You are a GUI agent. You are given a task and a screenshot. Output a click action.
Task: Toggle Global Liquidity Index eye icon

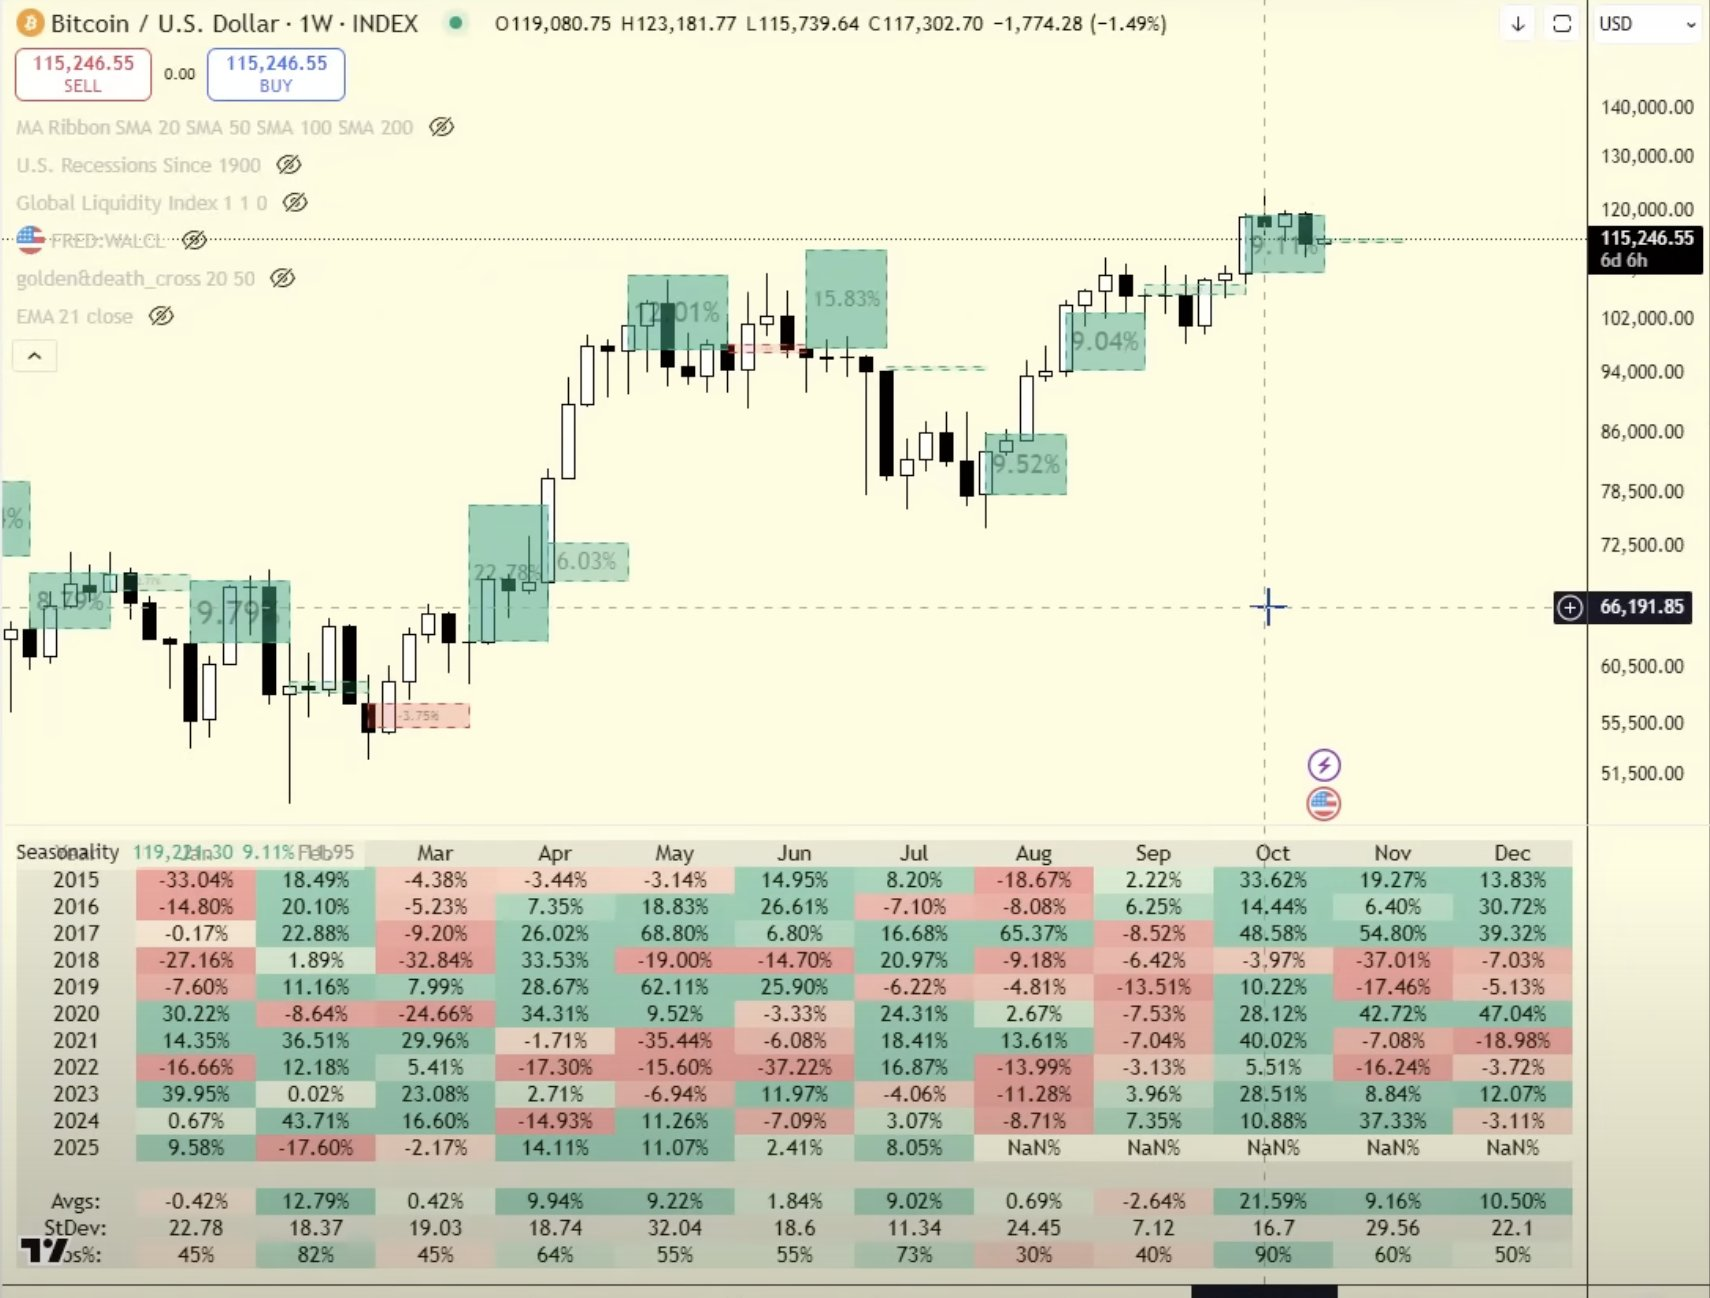[295, 203]
